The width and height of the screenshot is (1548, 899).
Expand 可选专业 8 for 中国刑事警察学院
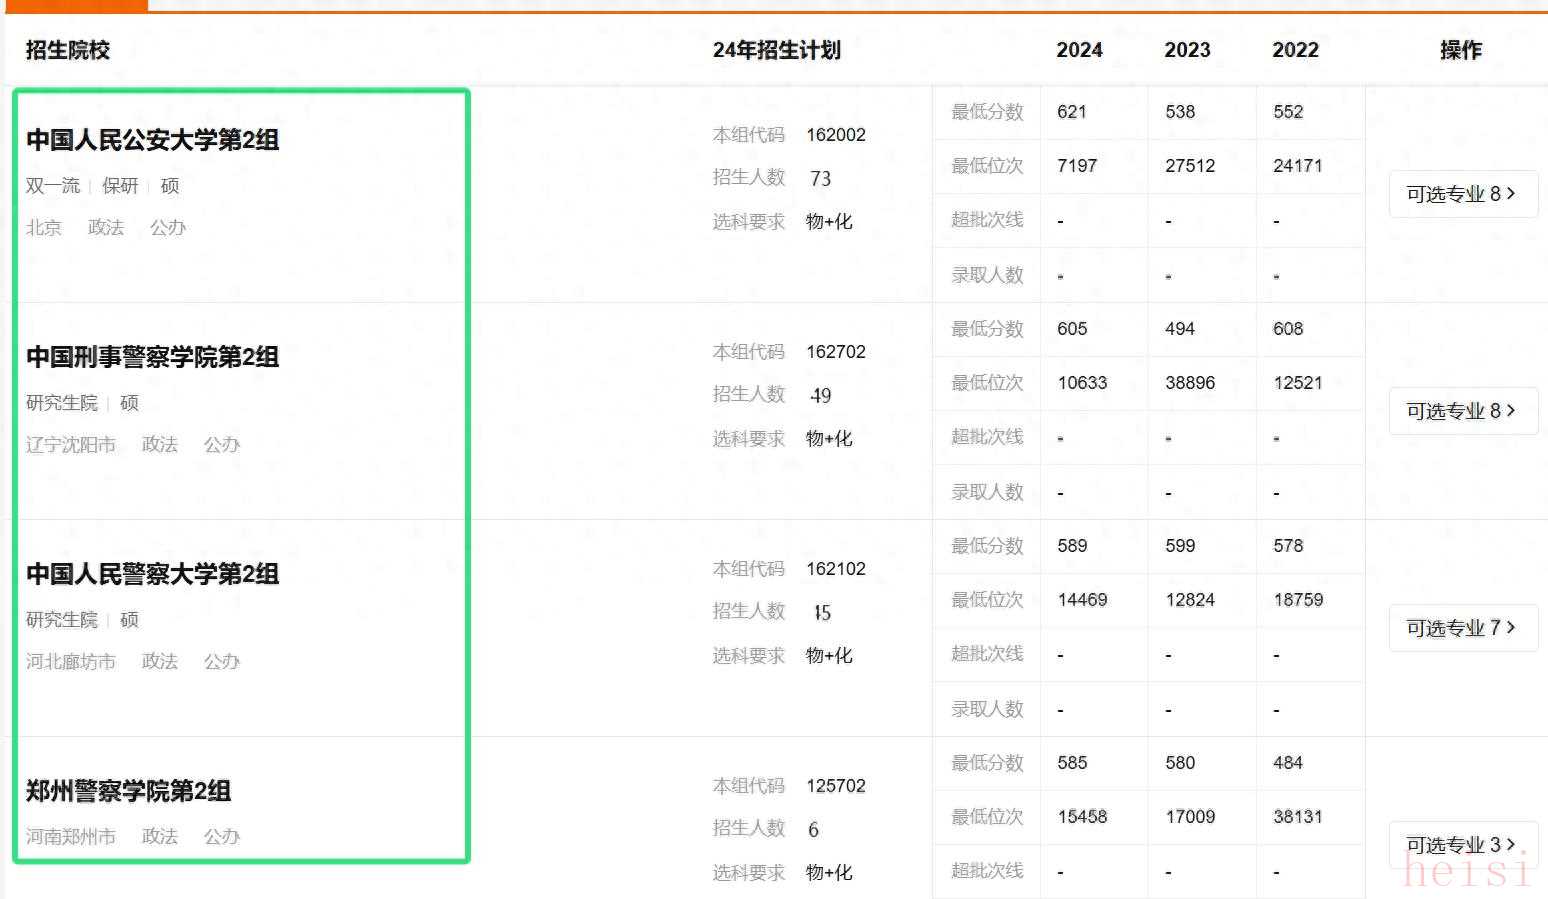pyautogui.click(x=1462, y=411)
